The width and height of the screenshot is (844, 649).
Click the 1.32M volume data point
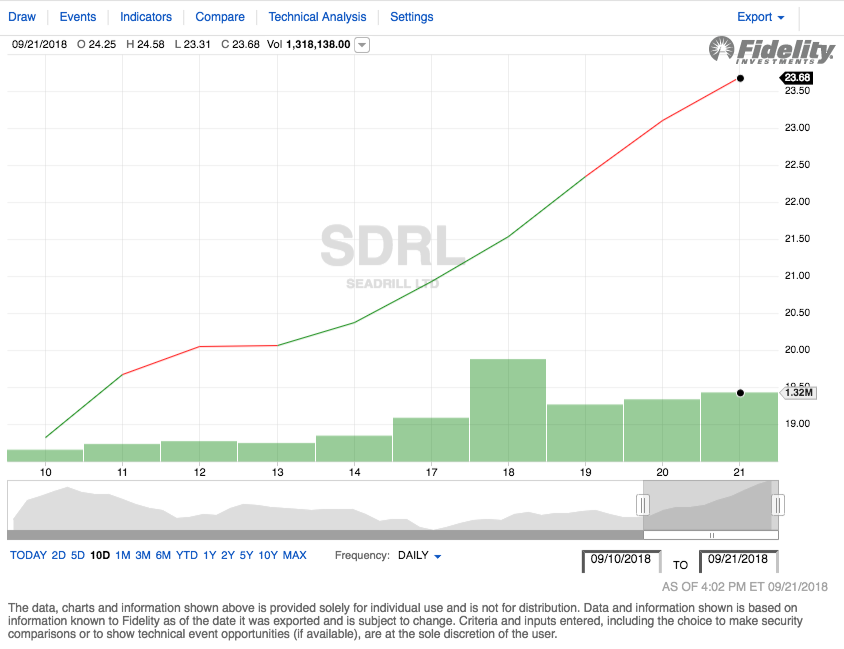[x=740, y=393]
